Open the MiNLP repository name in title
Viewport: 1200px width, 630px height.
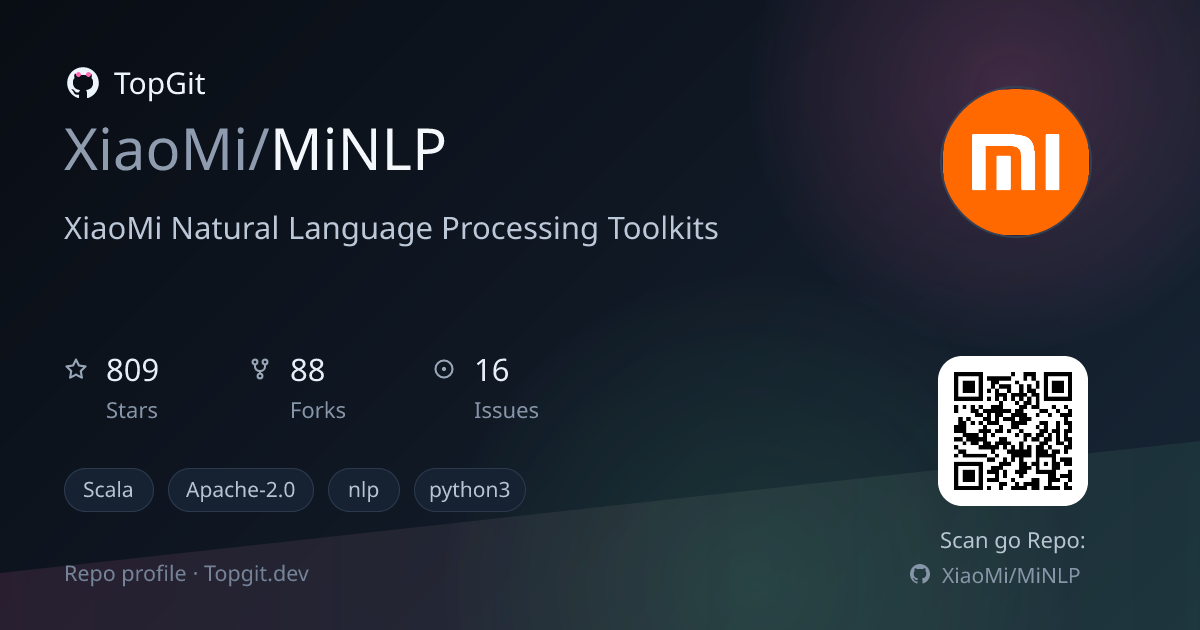coord(358,152)
